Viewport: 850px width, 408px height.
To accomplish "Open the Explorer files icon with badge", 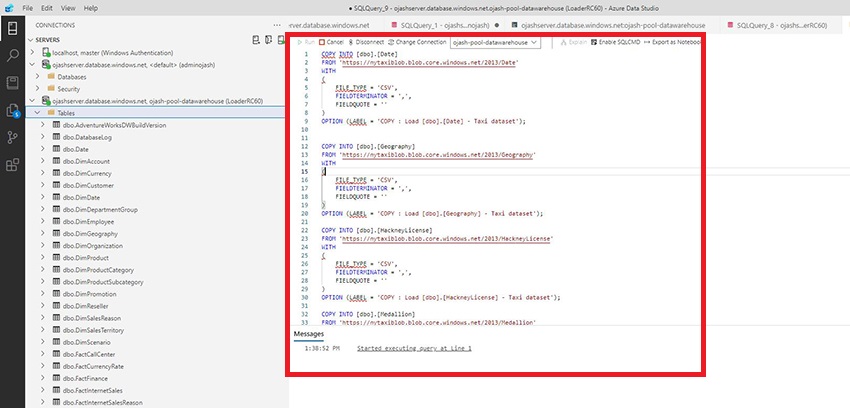I will click(x=12, y=111).
